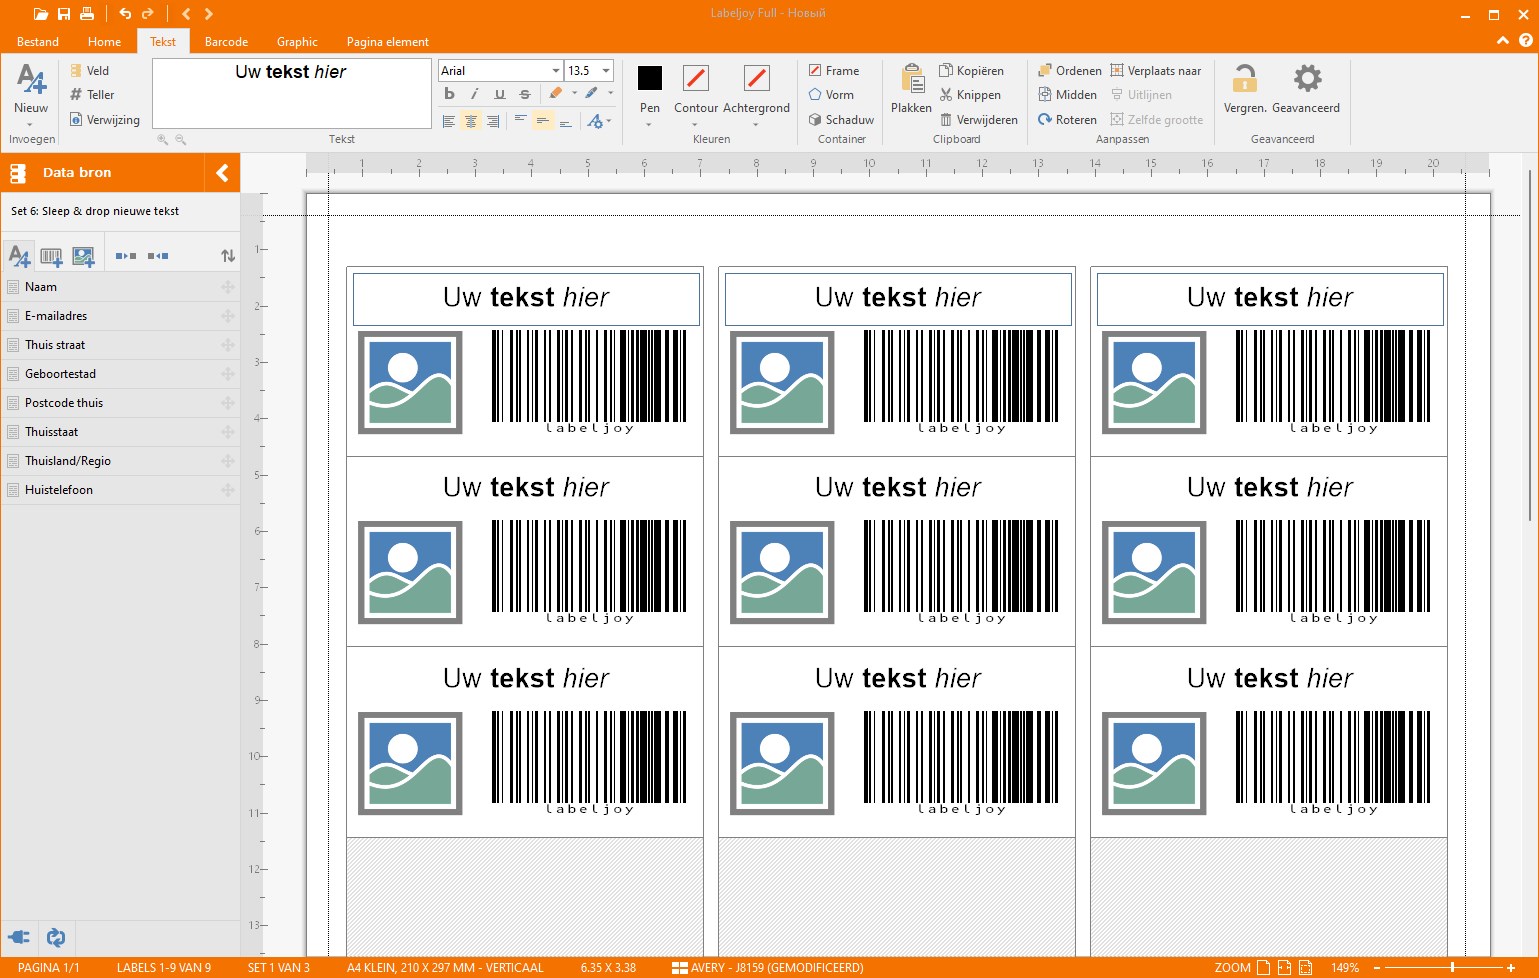Insert a Veld field
1539x978 pixels.
point(89,71)
